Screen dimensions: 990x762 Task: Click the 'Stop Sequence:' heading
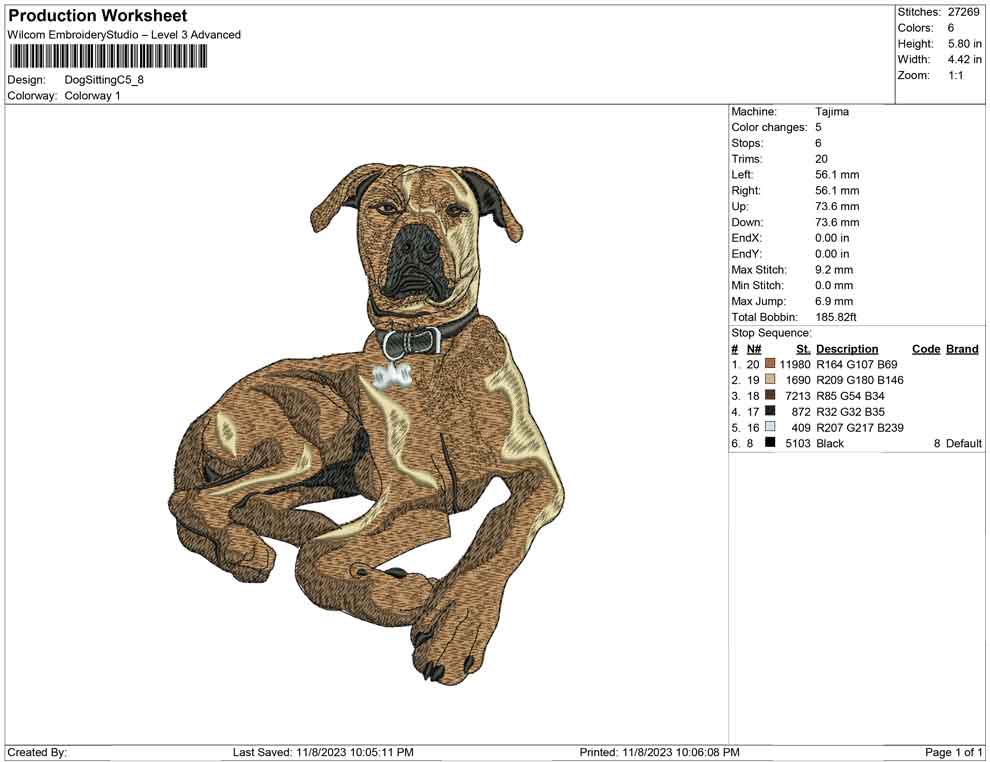pos(772,333)
